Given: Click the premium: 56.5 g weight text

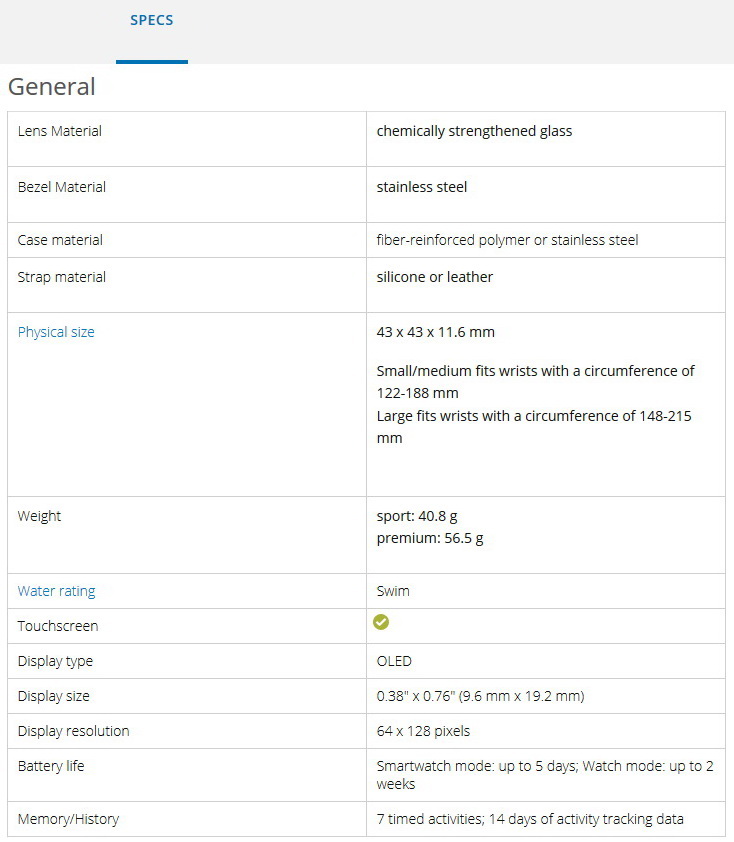Looking at the screenshot, I should pos(430,538).
